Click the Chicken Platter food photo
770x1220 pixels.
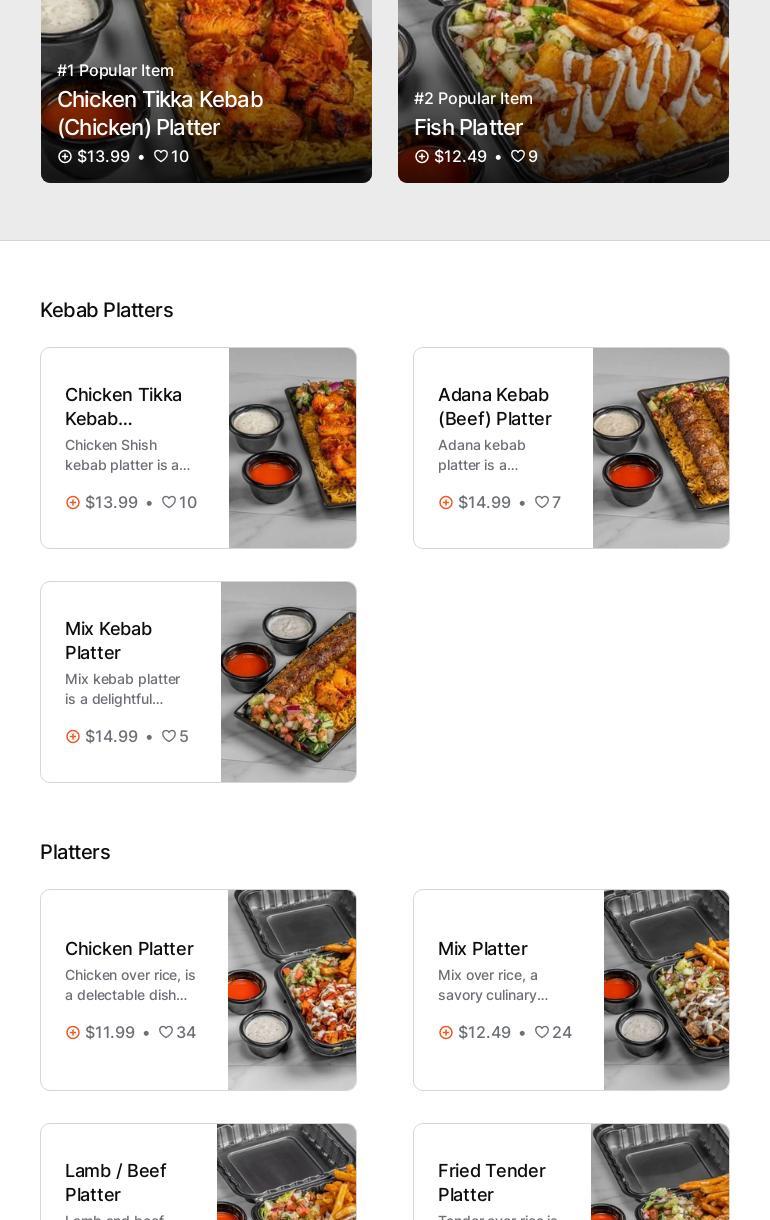(292, 990)
